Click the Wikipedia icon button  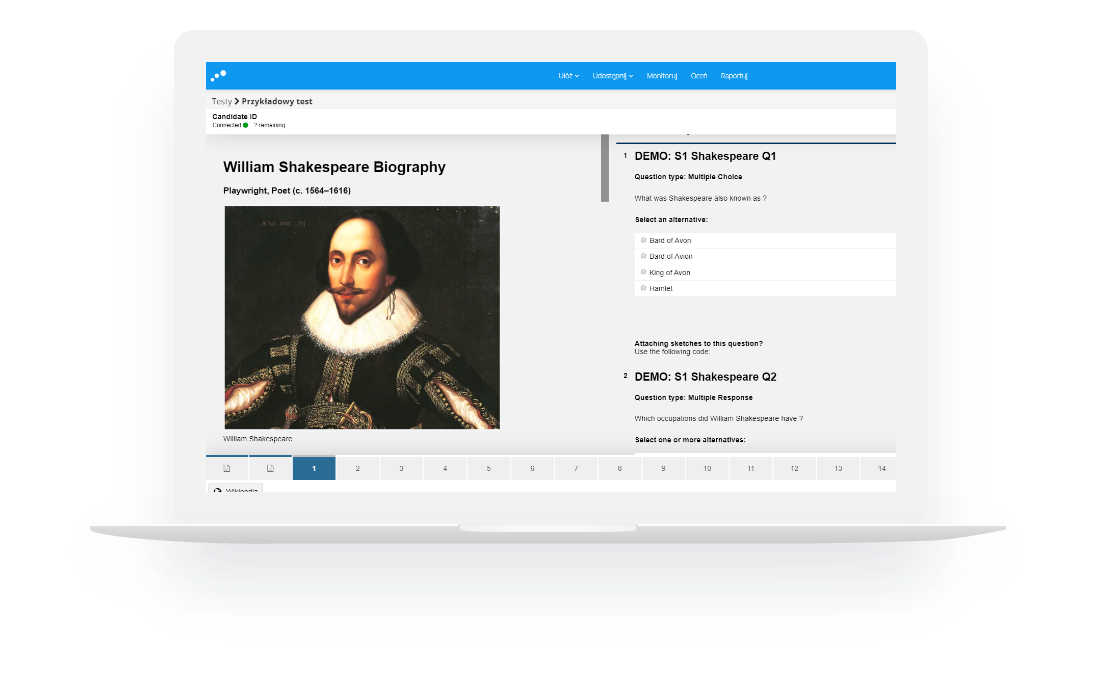pos(235,490)
